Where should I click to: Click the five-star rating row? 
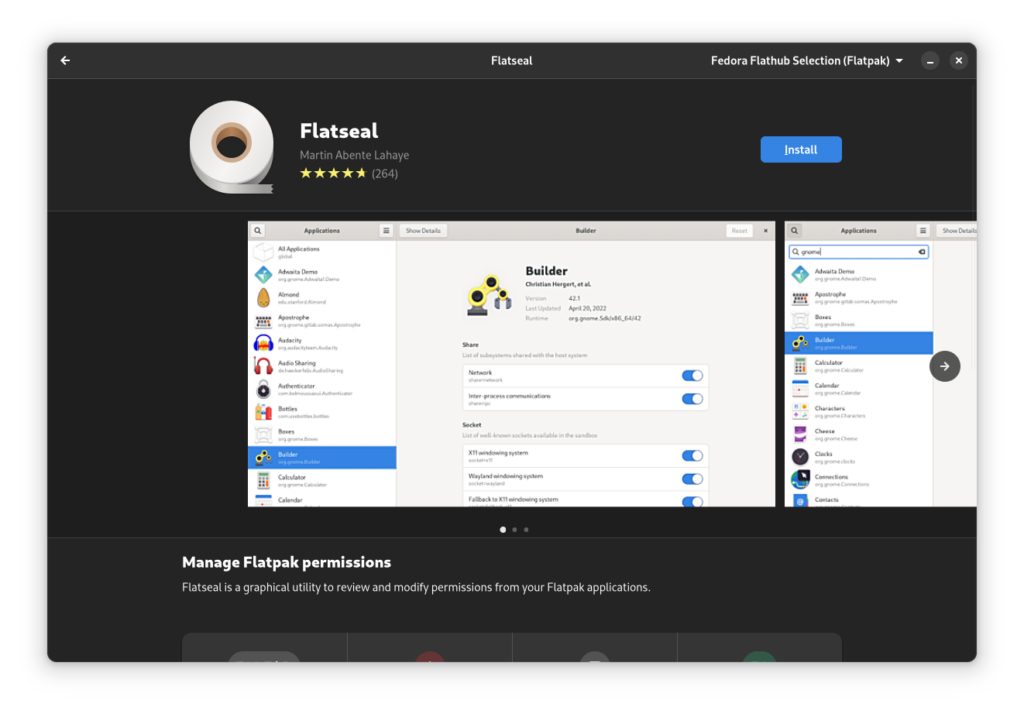333,173
